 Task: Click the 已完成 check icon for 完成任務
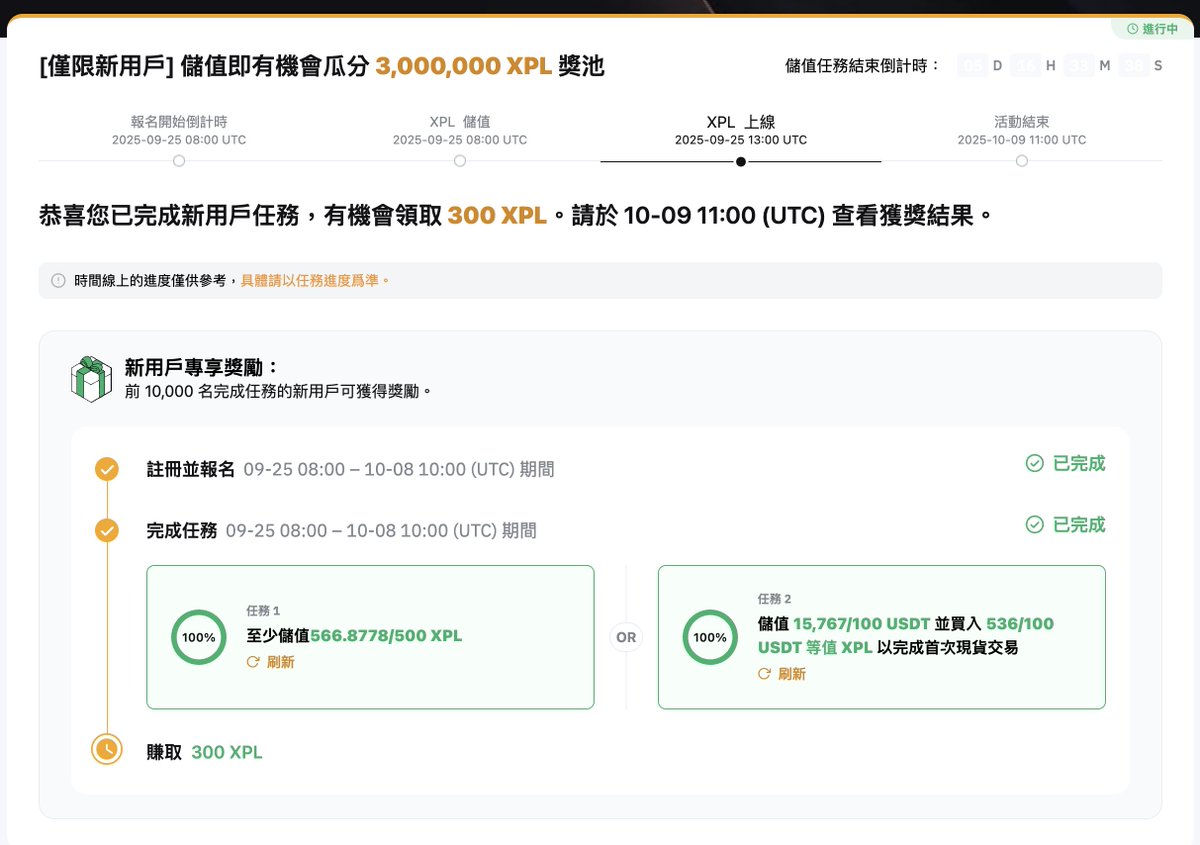tap(1034, 524)
